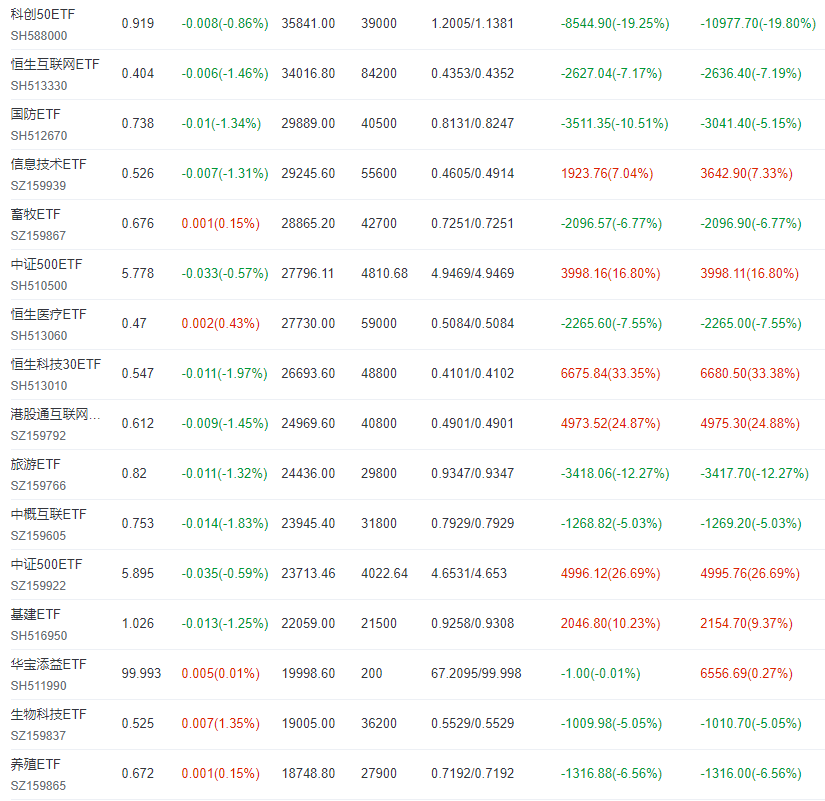Image resolution: width=825 pixels, height=801 pixels.
Task: Select loss value -3511.35(-10.51%)
Action: coord(615,124)
